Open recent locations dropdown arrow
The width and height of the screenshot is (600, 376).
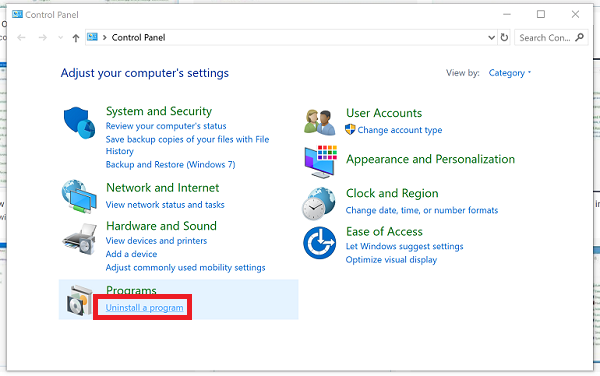(x=60, y=38)
